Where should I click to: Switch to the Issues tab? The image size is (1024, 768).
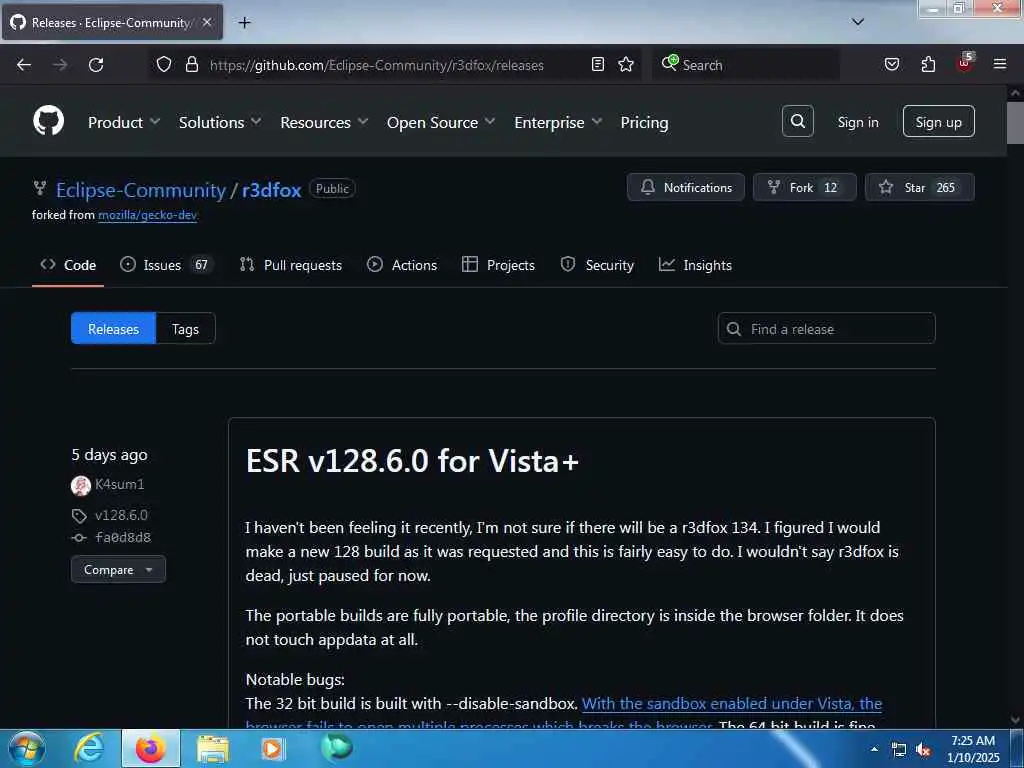click(166, 265)
